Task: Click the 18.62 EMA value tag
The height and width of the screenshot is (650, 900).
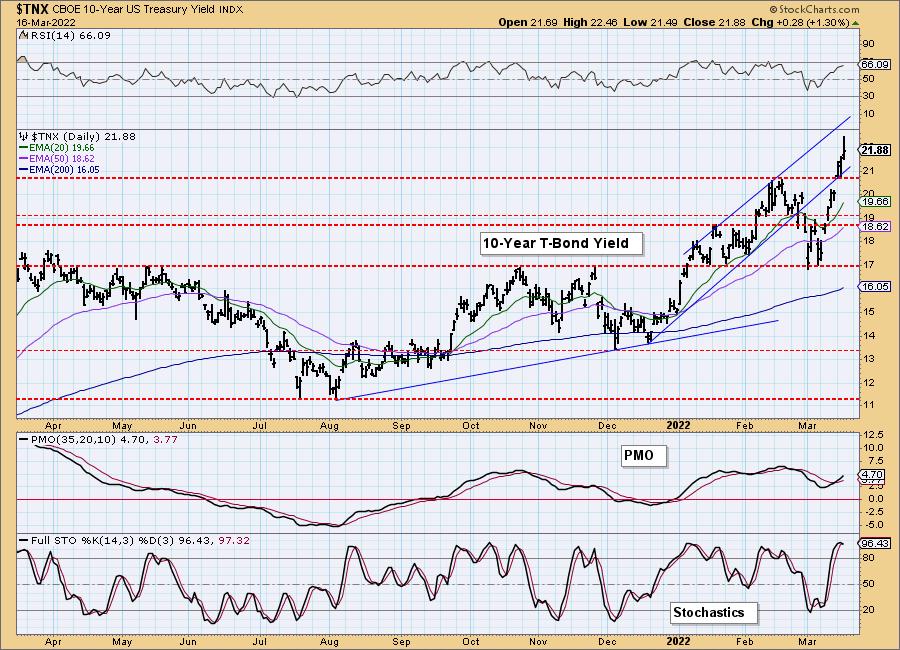Action: tap(875, 227)
